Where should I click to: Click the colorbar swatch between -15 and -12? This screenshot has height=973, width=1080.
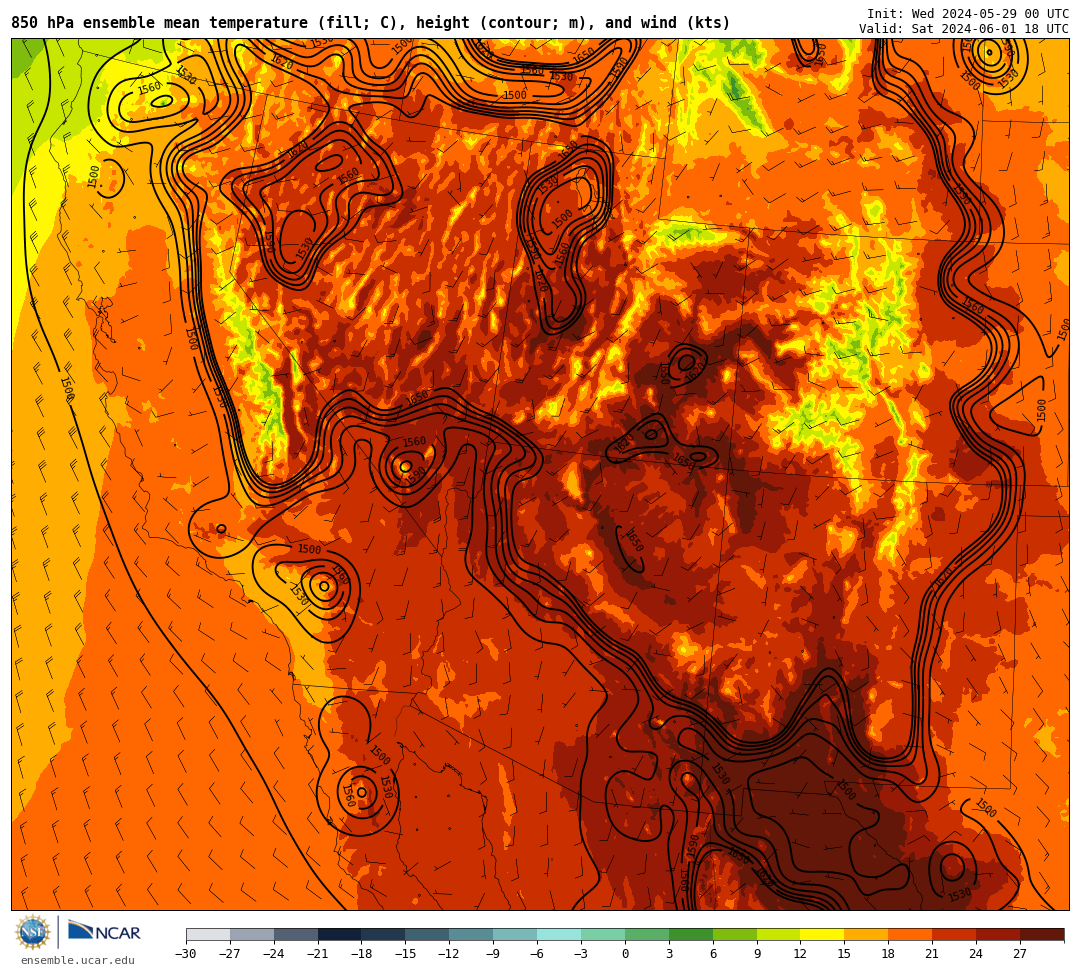tap(428, 934)
